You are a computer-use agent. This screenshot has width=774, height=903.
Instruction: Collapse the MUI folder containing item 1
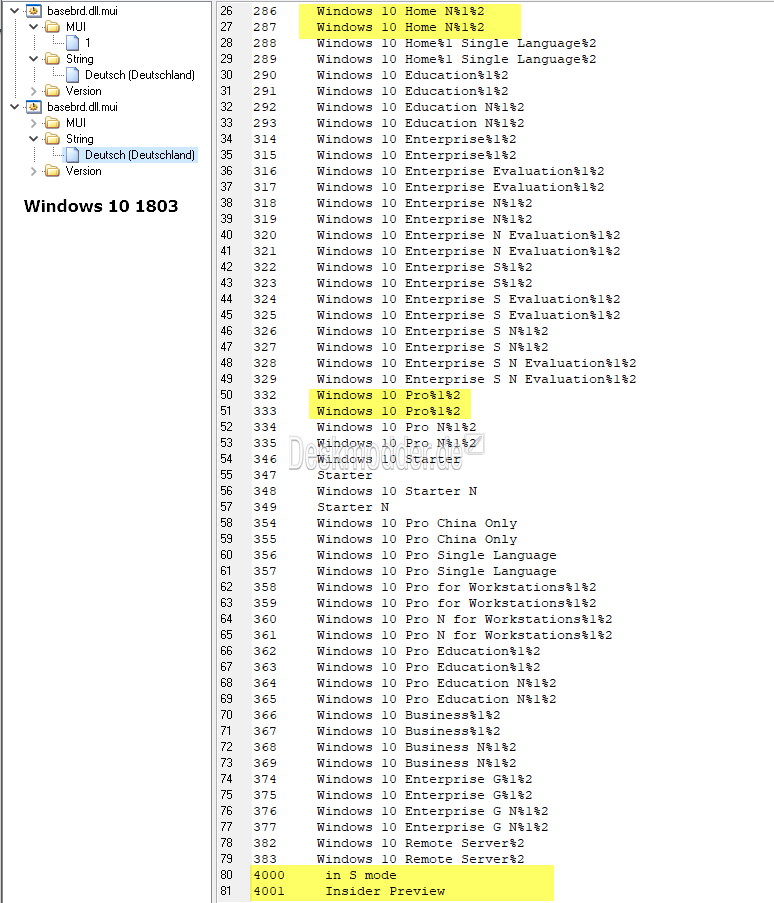(x=33, y=26)
